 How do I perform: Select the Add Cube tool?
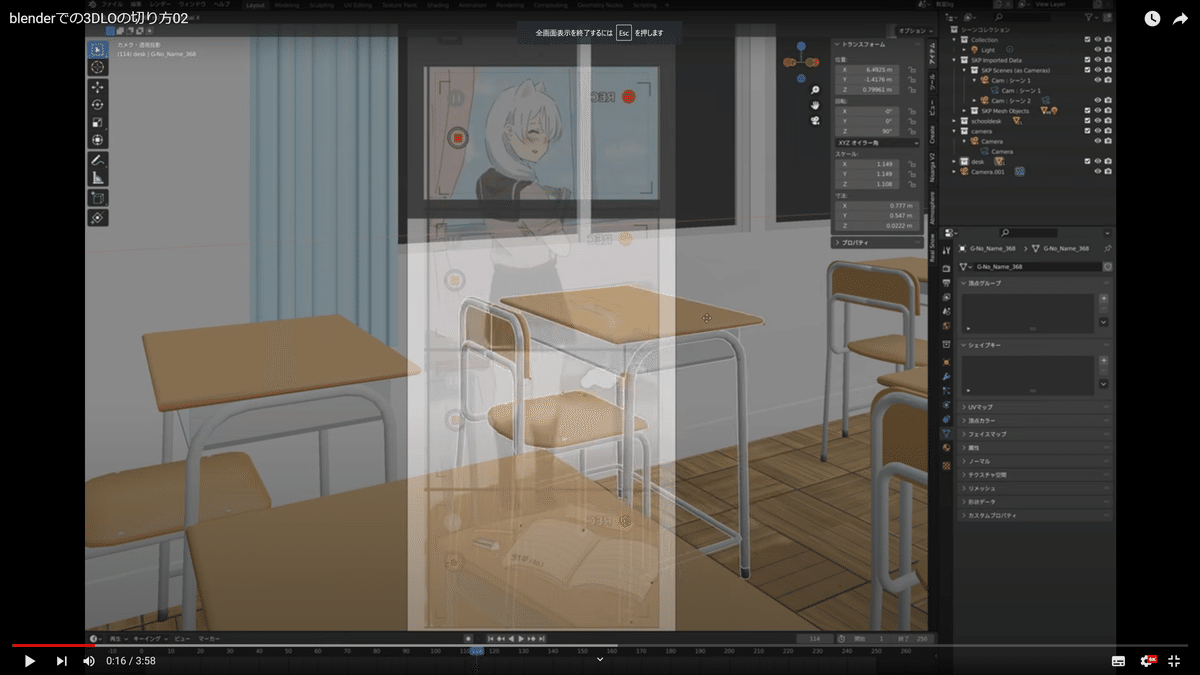tap(98, 198)
